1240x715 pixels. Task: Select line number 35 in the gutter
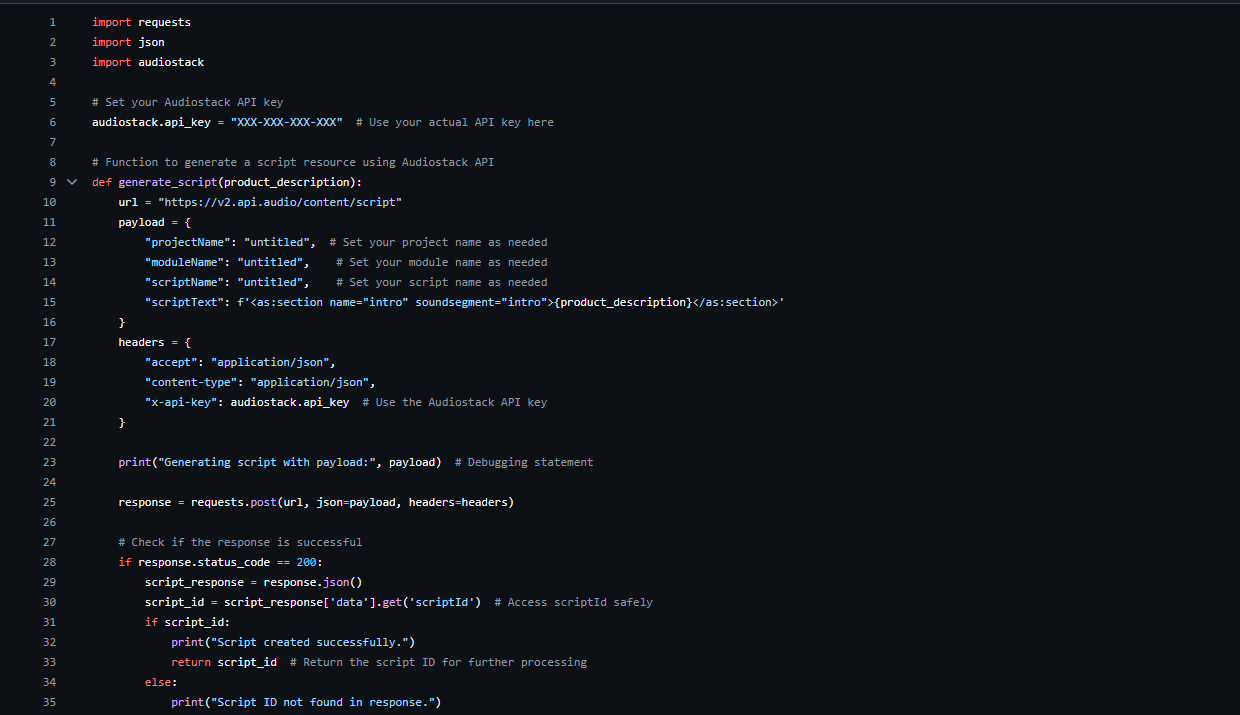[50, 702]
